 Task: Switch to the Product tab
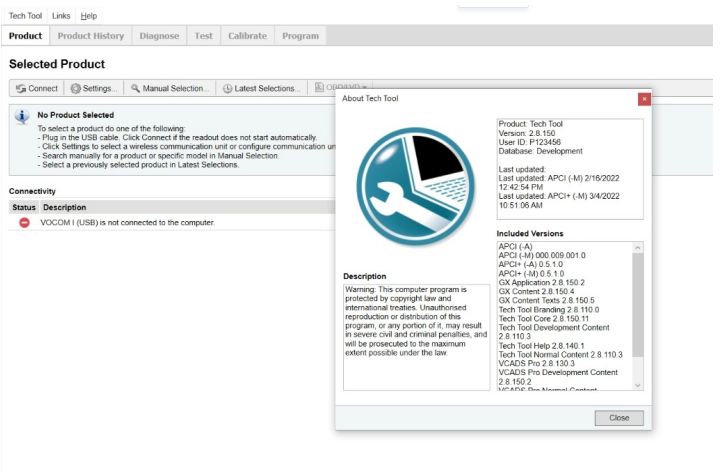(25, 36)
